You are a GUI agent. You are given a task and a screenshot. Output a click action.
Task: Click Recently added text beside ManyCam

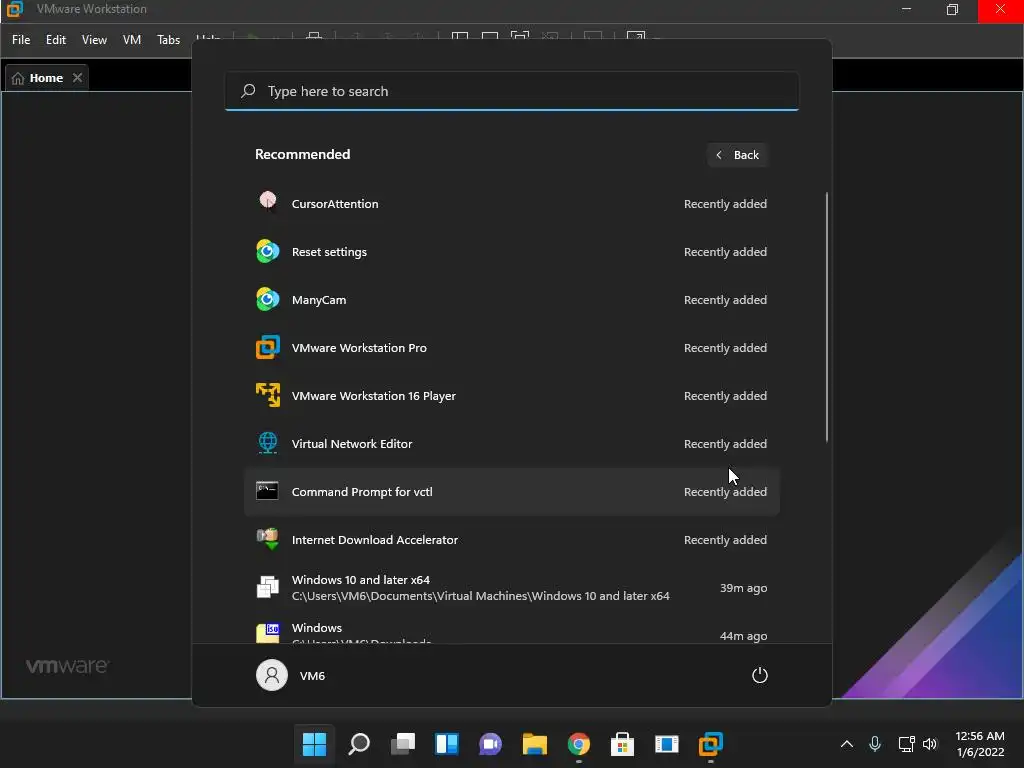pos(725,300)
